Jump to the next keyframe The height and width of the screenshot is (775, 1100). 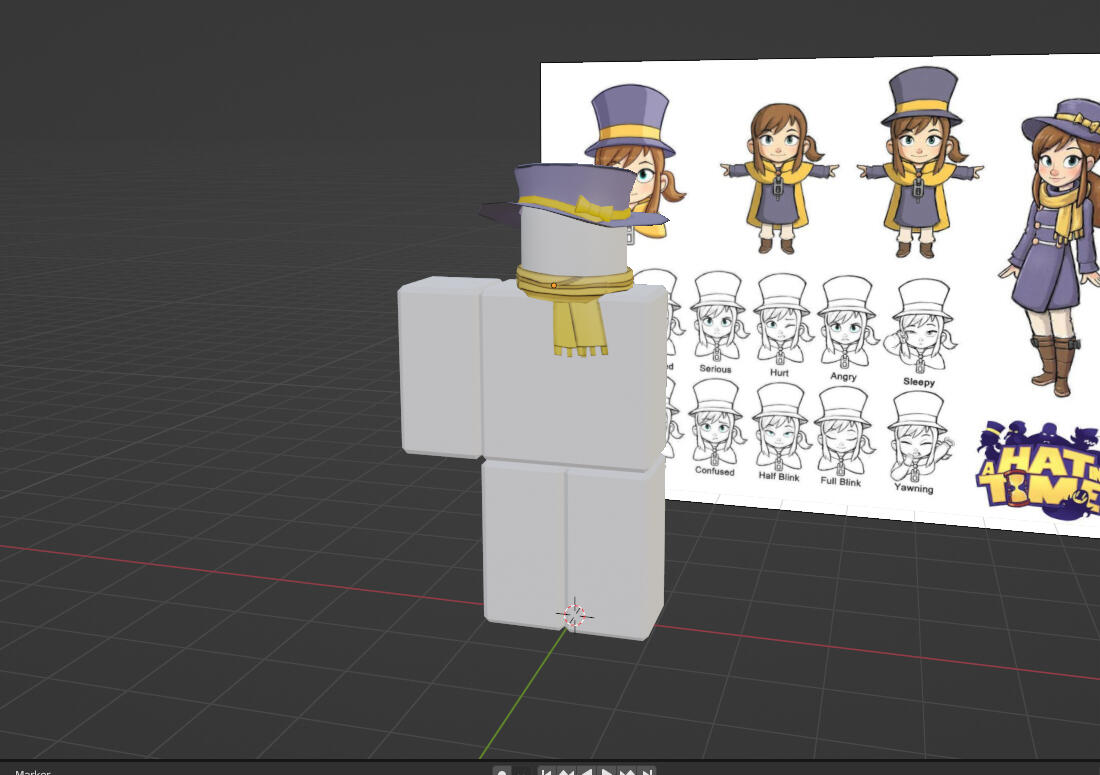(x=627, y=772)
